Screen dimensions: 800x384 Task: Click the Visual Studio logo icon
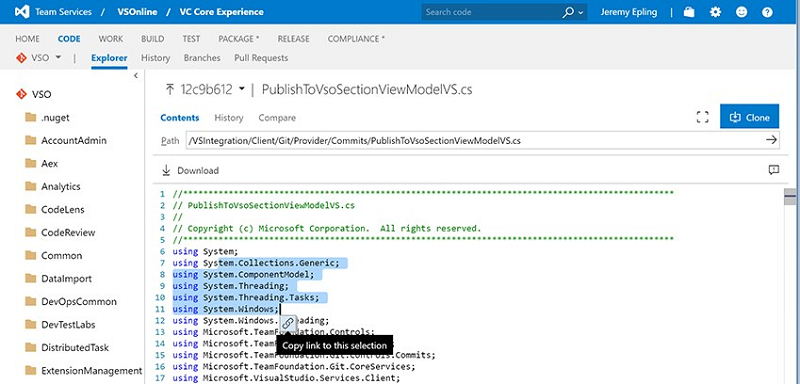pyautogui.click(x=21, y=12)
